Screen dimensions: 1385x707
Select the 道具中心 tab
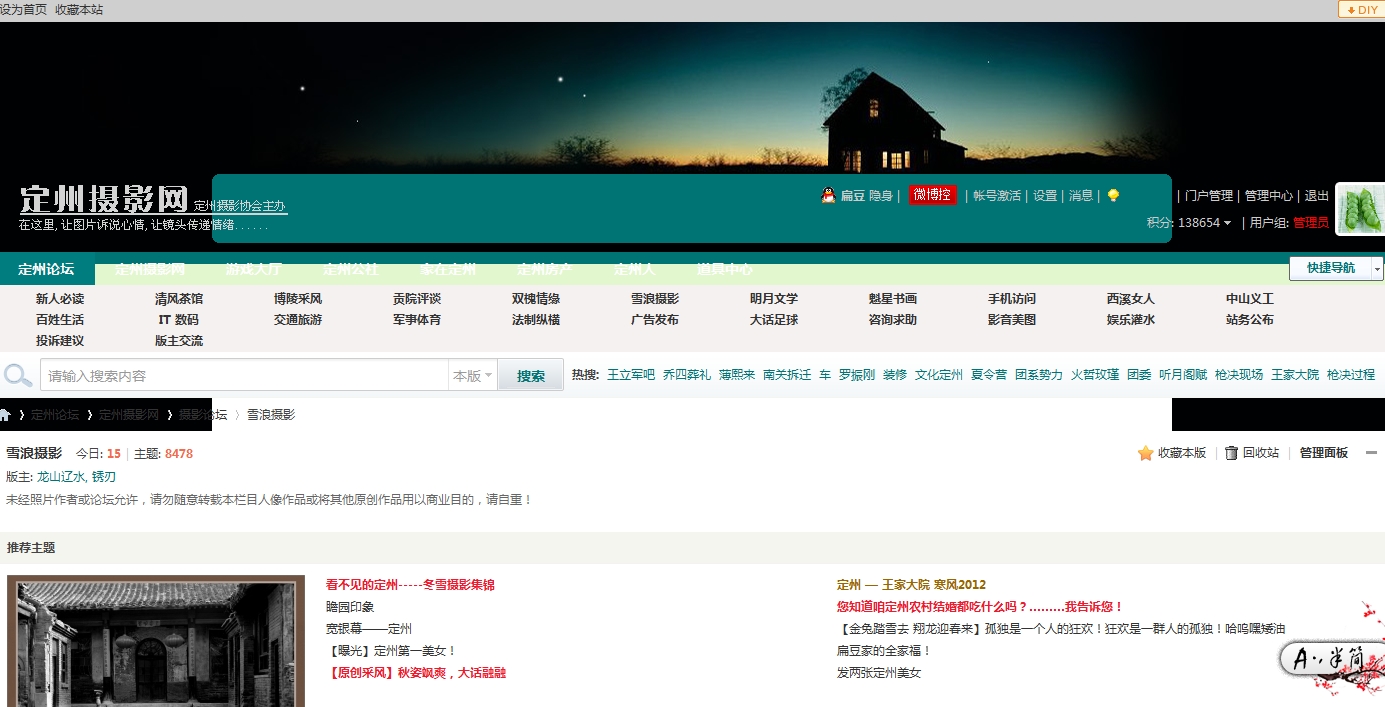pos(725,269)
